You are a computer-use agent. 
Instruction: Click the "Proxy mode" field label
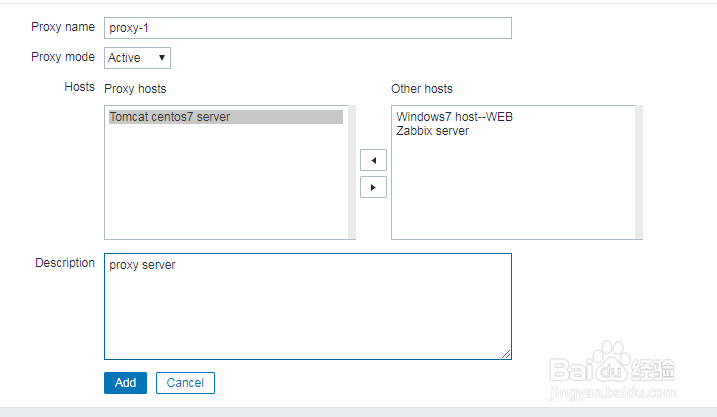click(63, 57)
